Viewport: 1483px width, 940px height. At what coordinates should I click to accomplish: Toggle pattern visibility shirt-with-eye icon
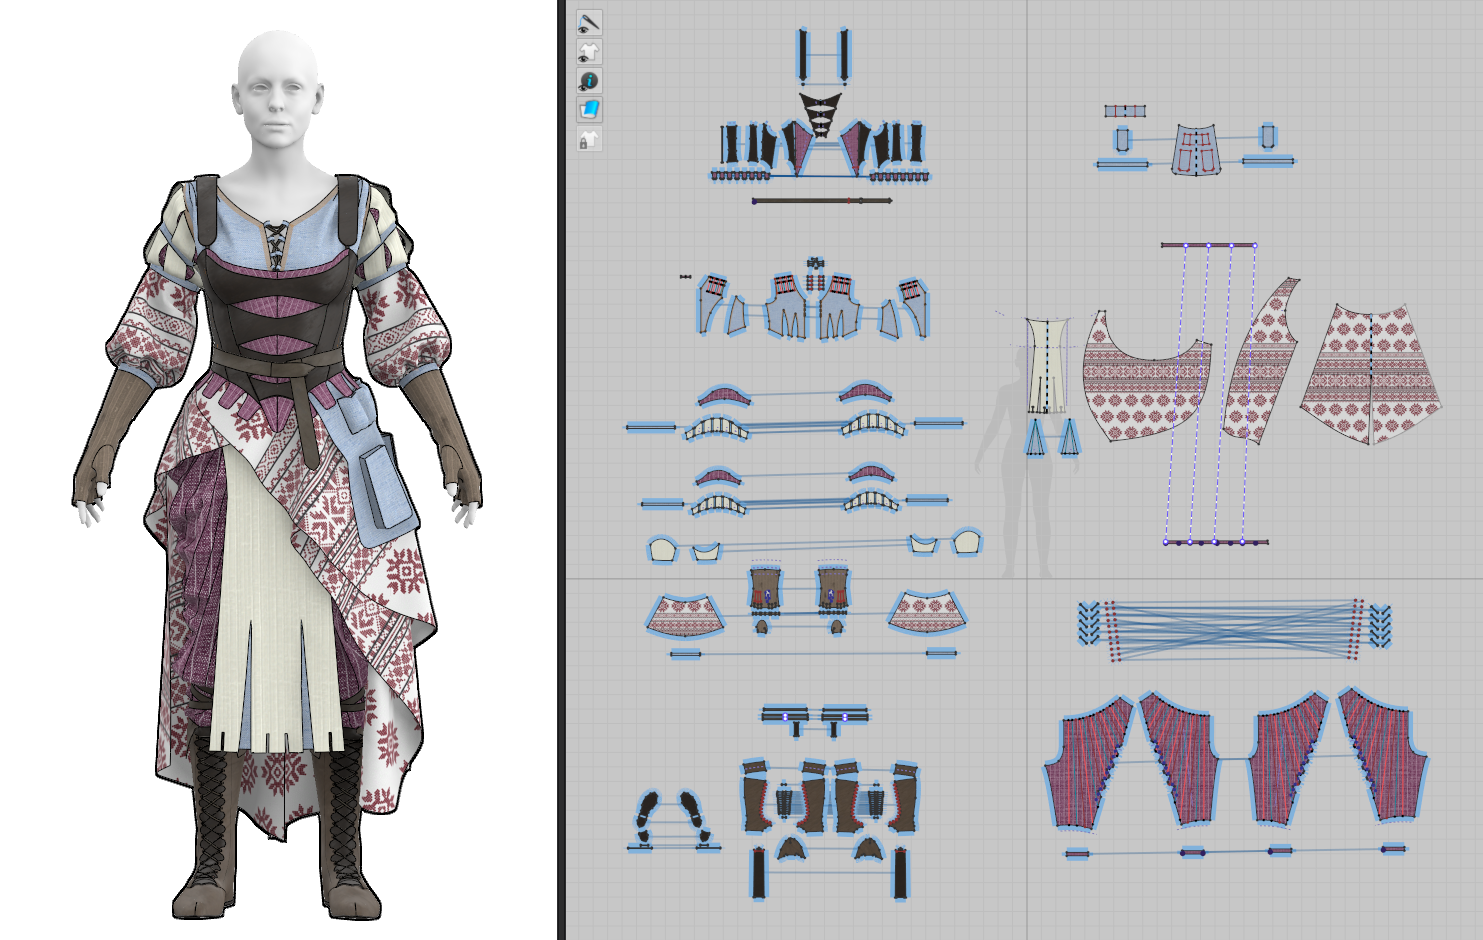(x=589, y=51)
